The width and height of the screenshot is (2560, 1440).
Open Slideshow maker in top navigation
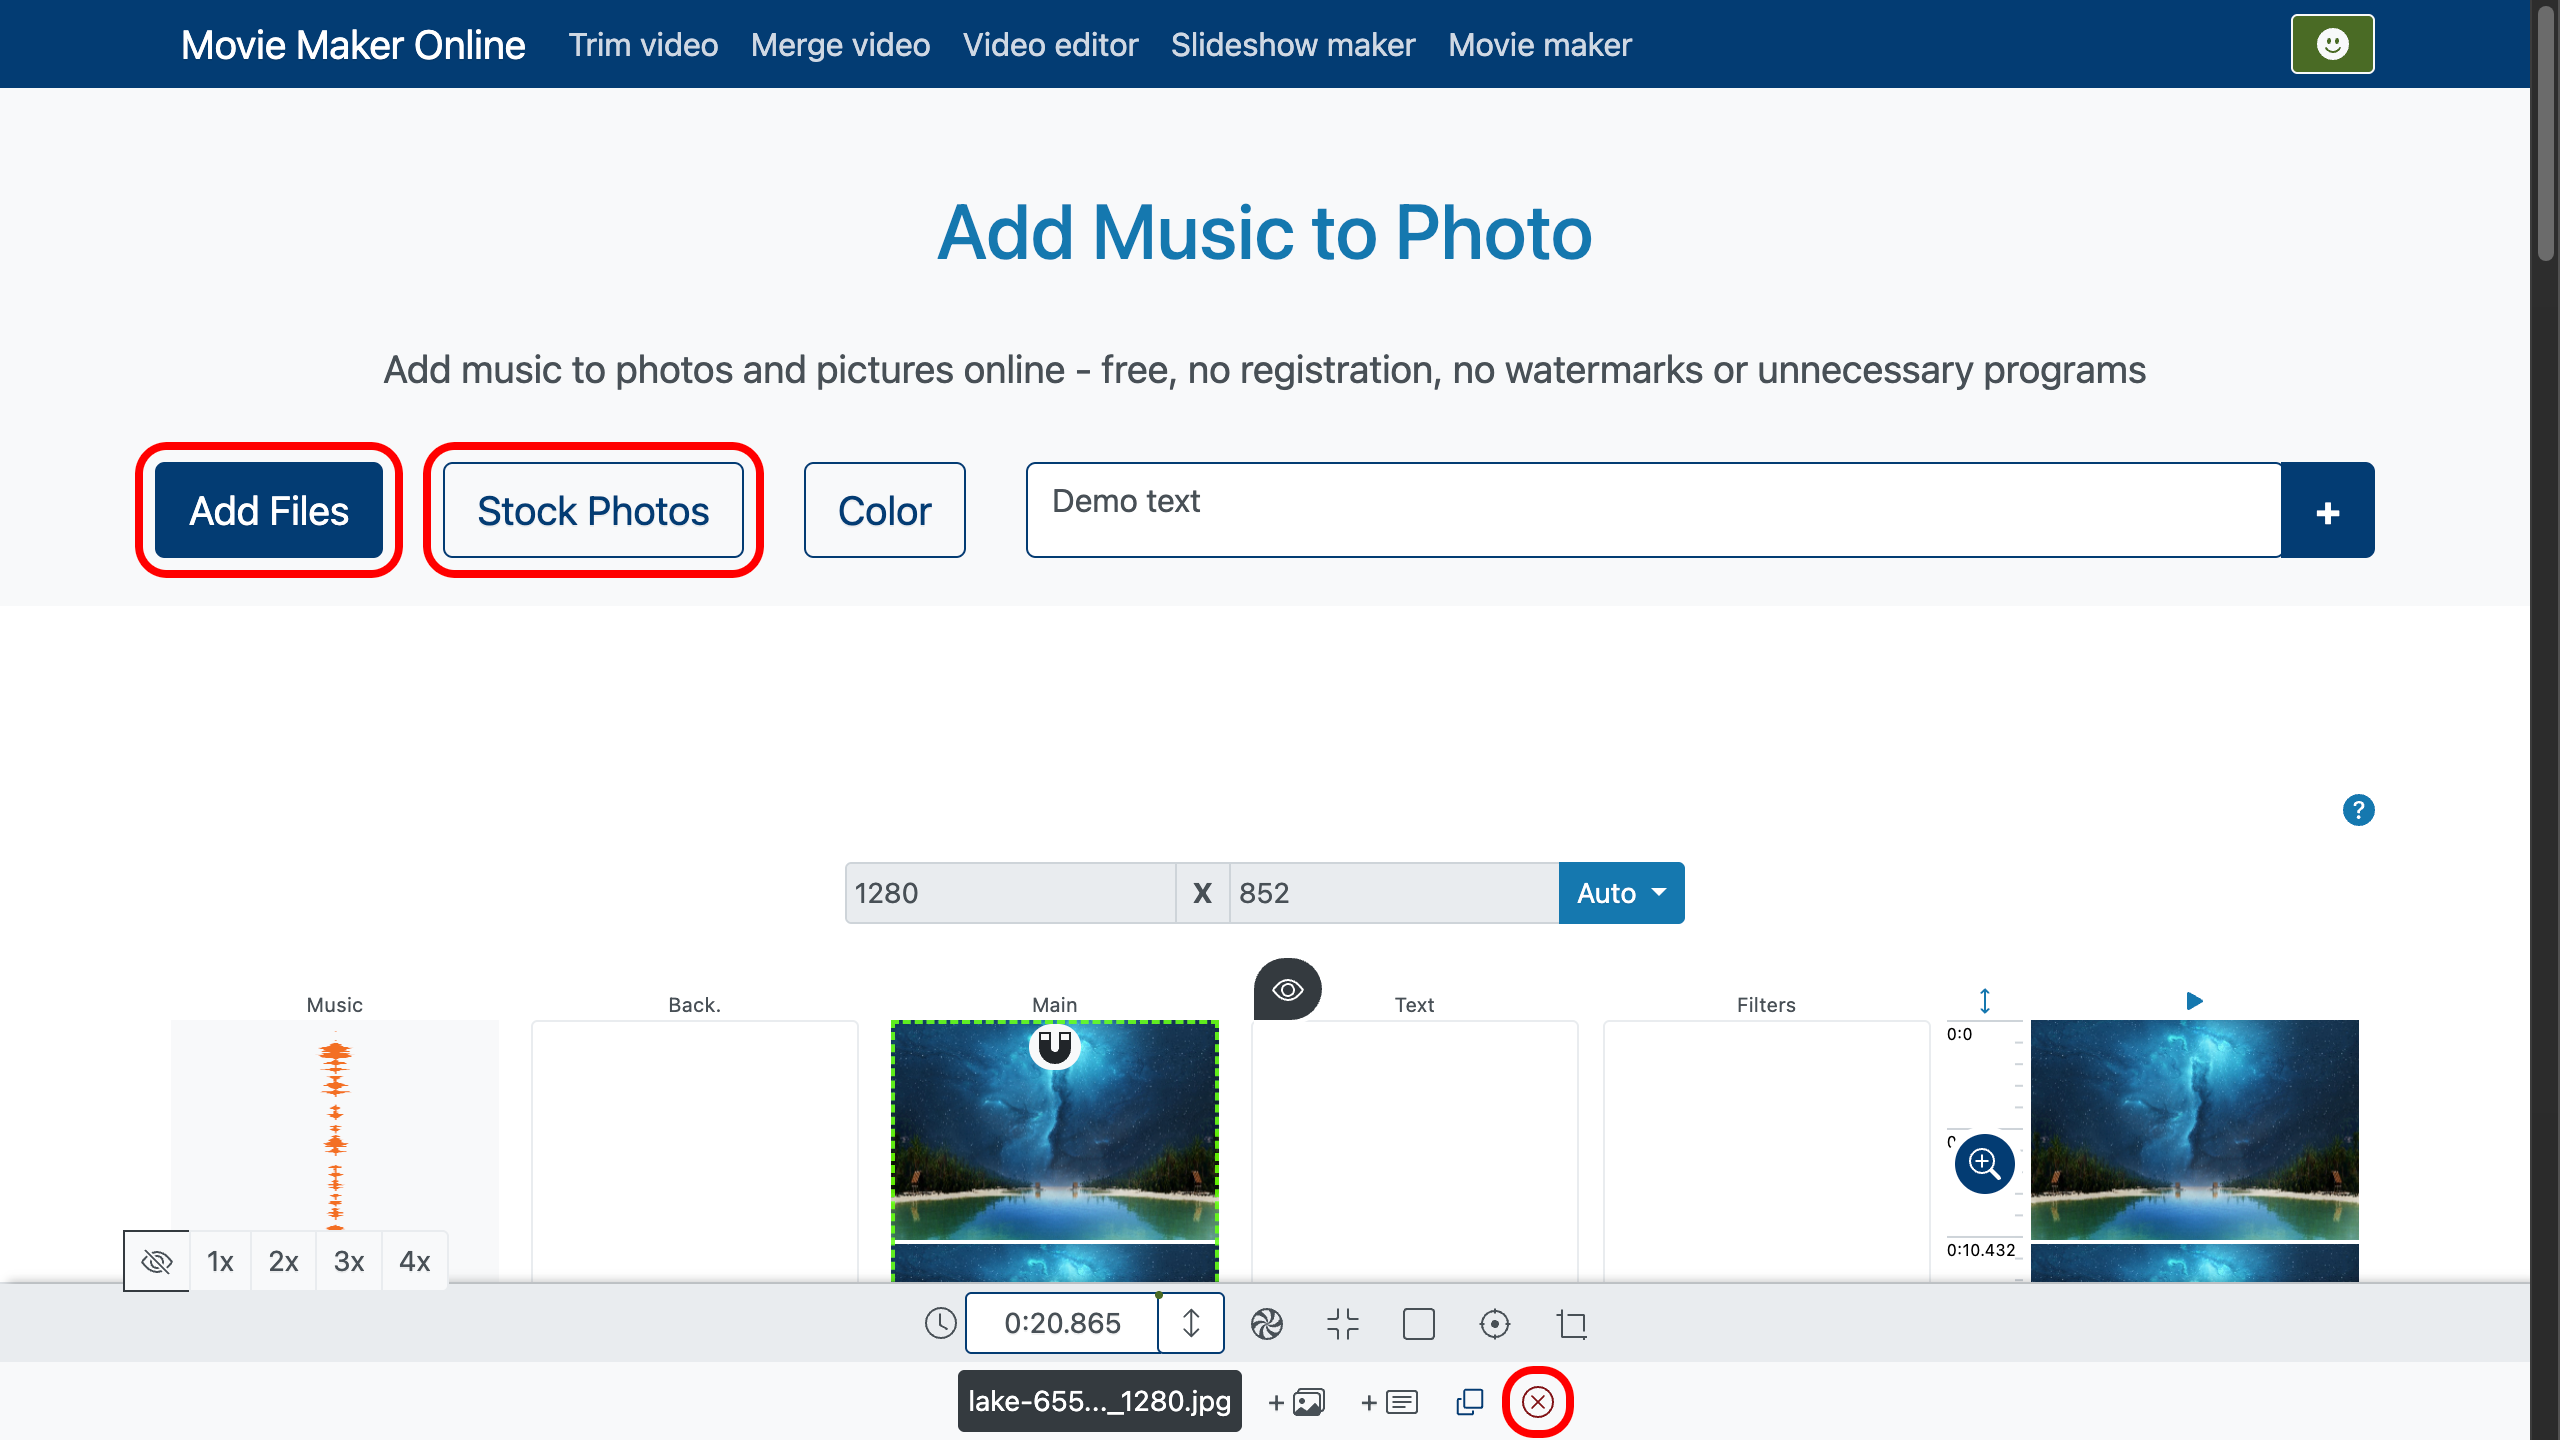(x=1293, y=44)
